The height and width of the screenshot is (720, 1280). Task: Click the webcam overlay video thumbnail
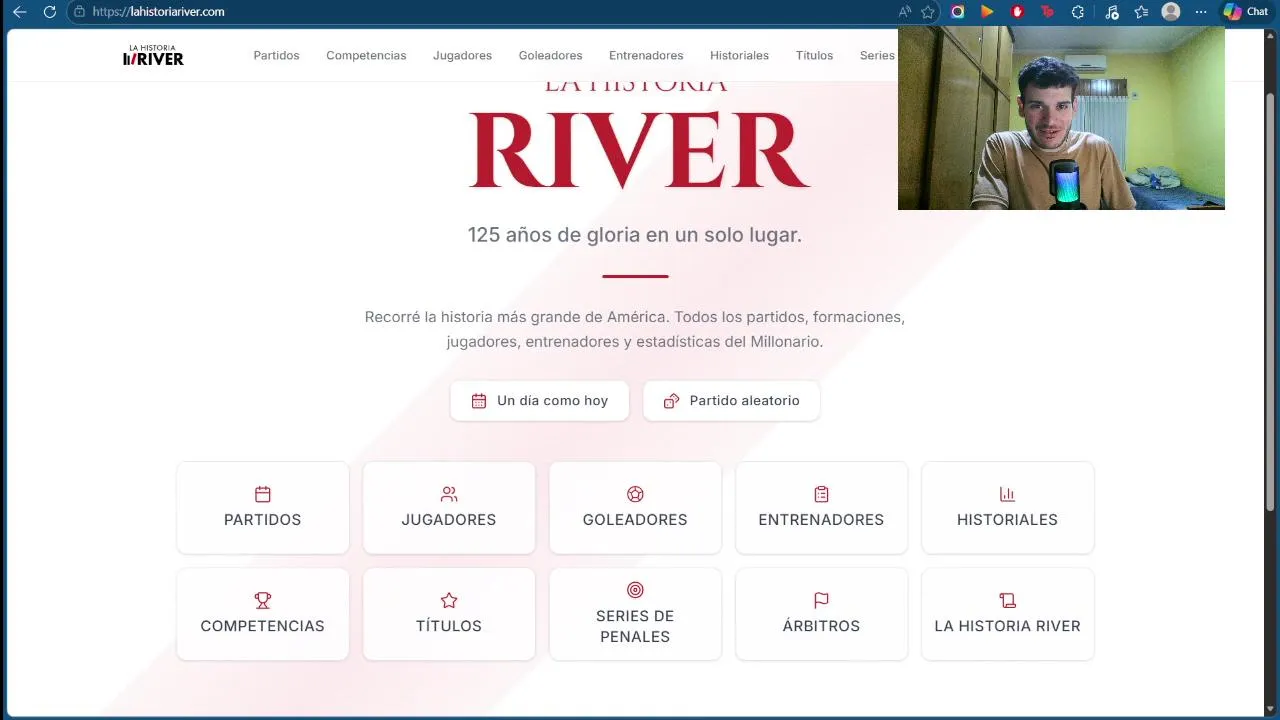(1061, 118)
